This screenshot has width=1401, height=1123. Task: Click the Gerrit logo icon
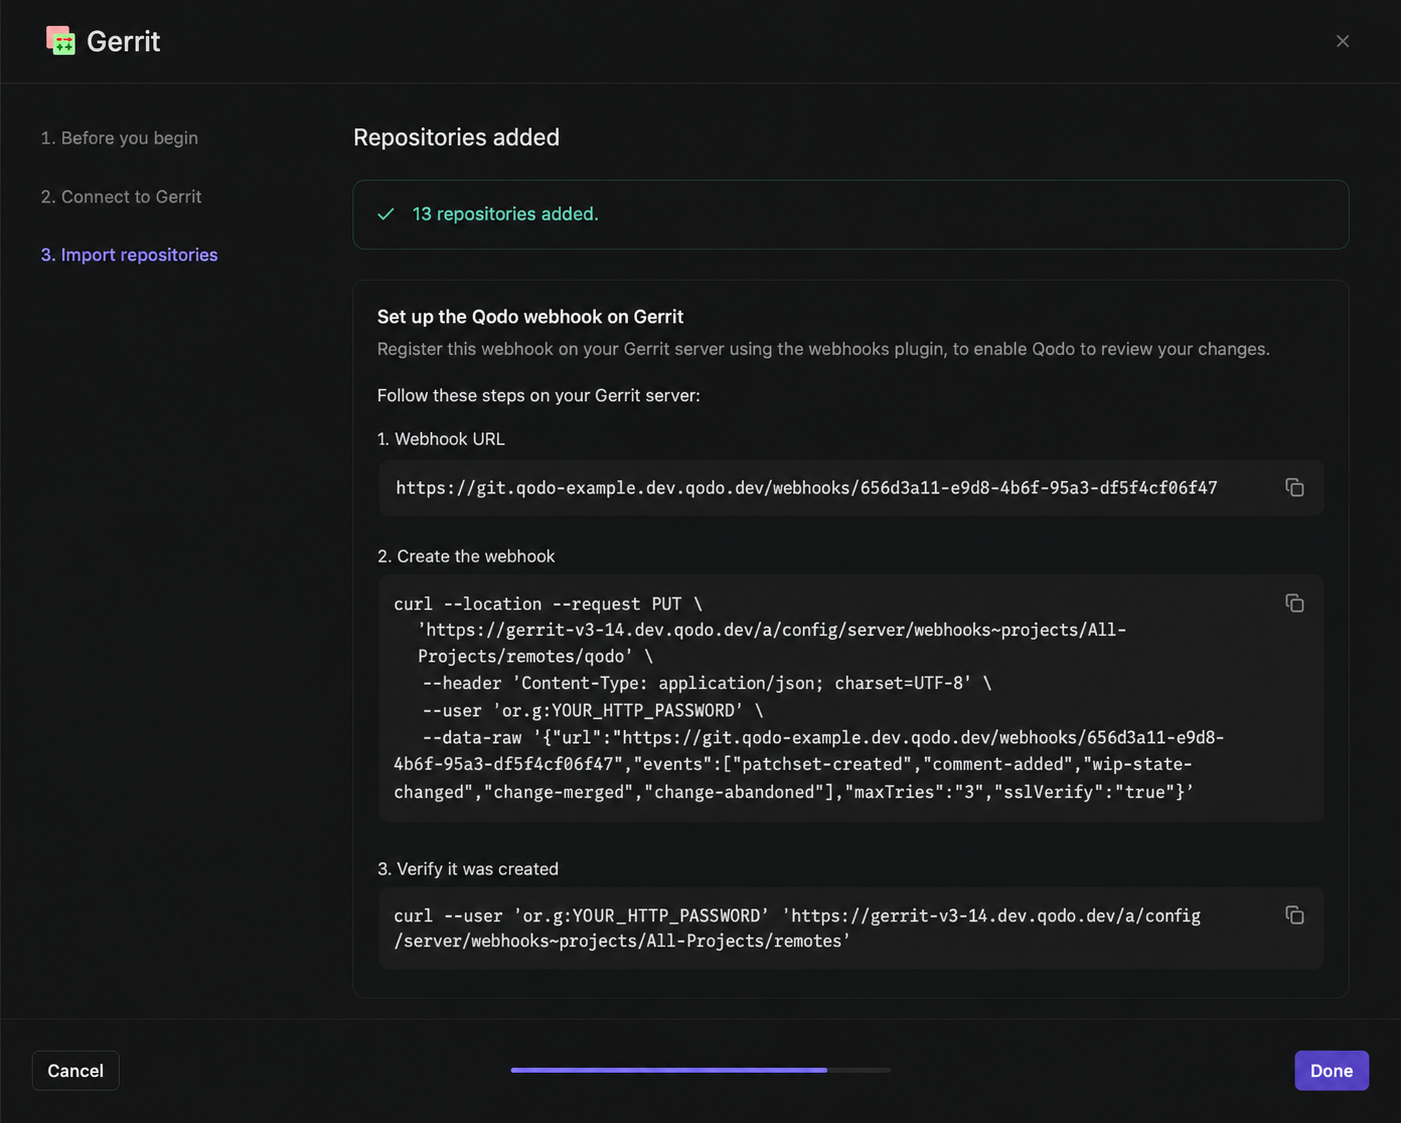61,41
